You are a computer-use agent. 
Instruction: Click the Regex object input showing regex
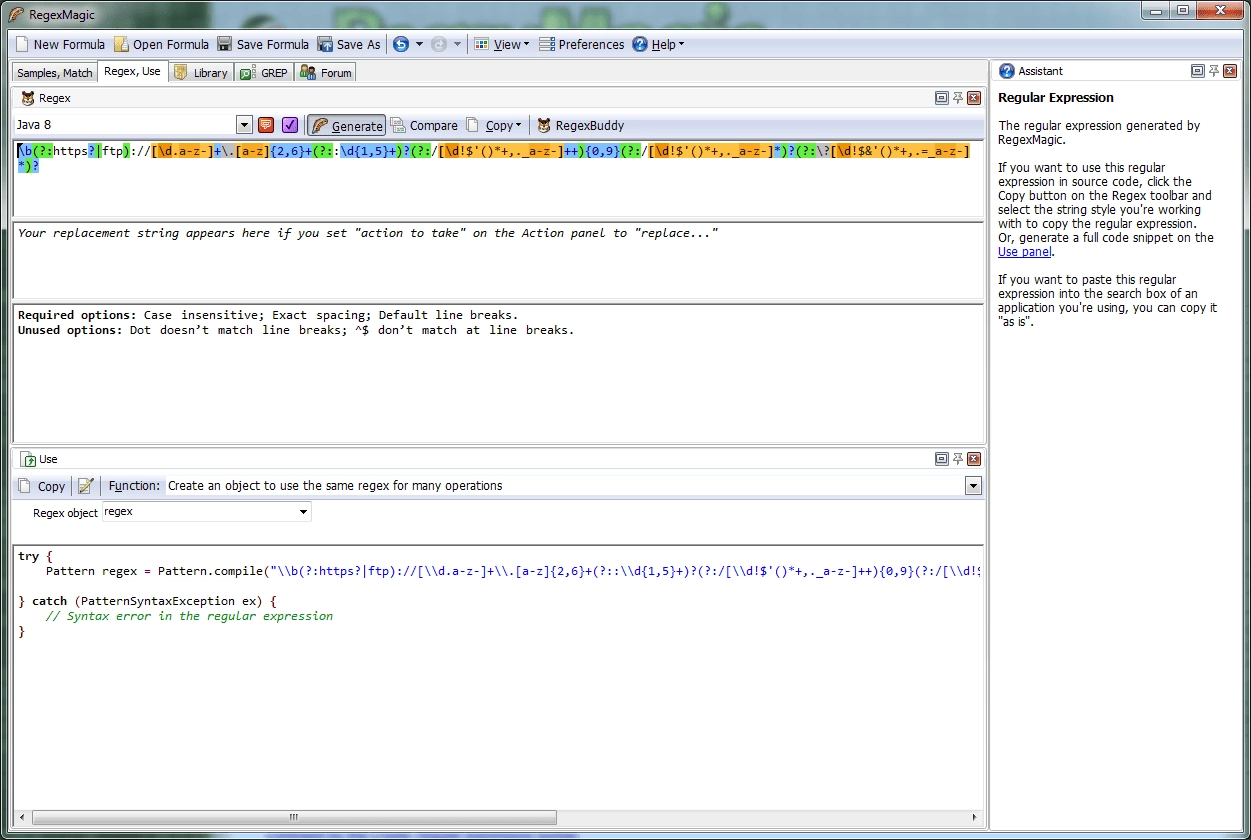200,512
